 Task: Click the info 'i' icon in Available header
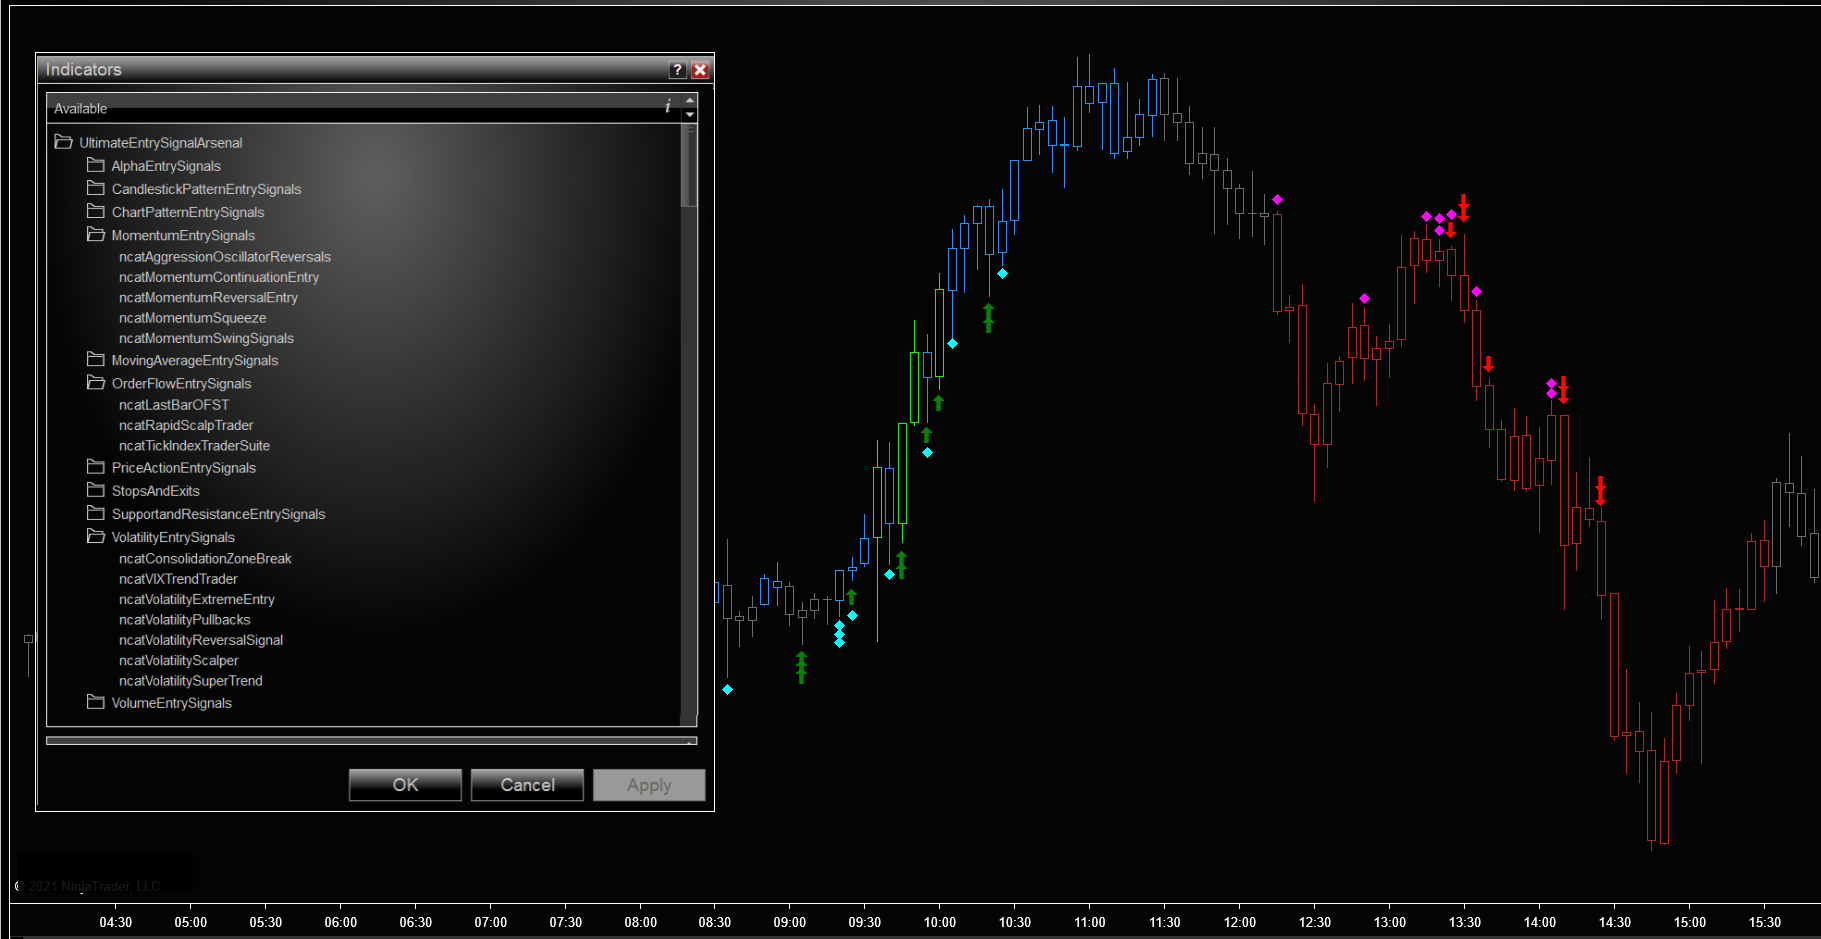[668, 106]
